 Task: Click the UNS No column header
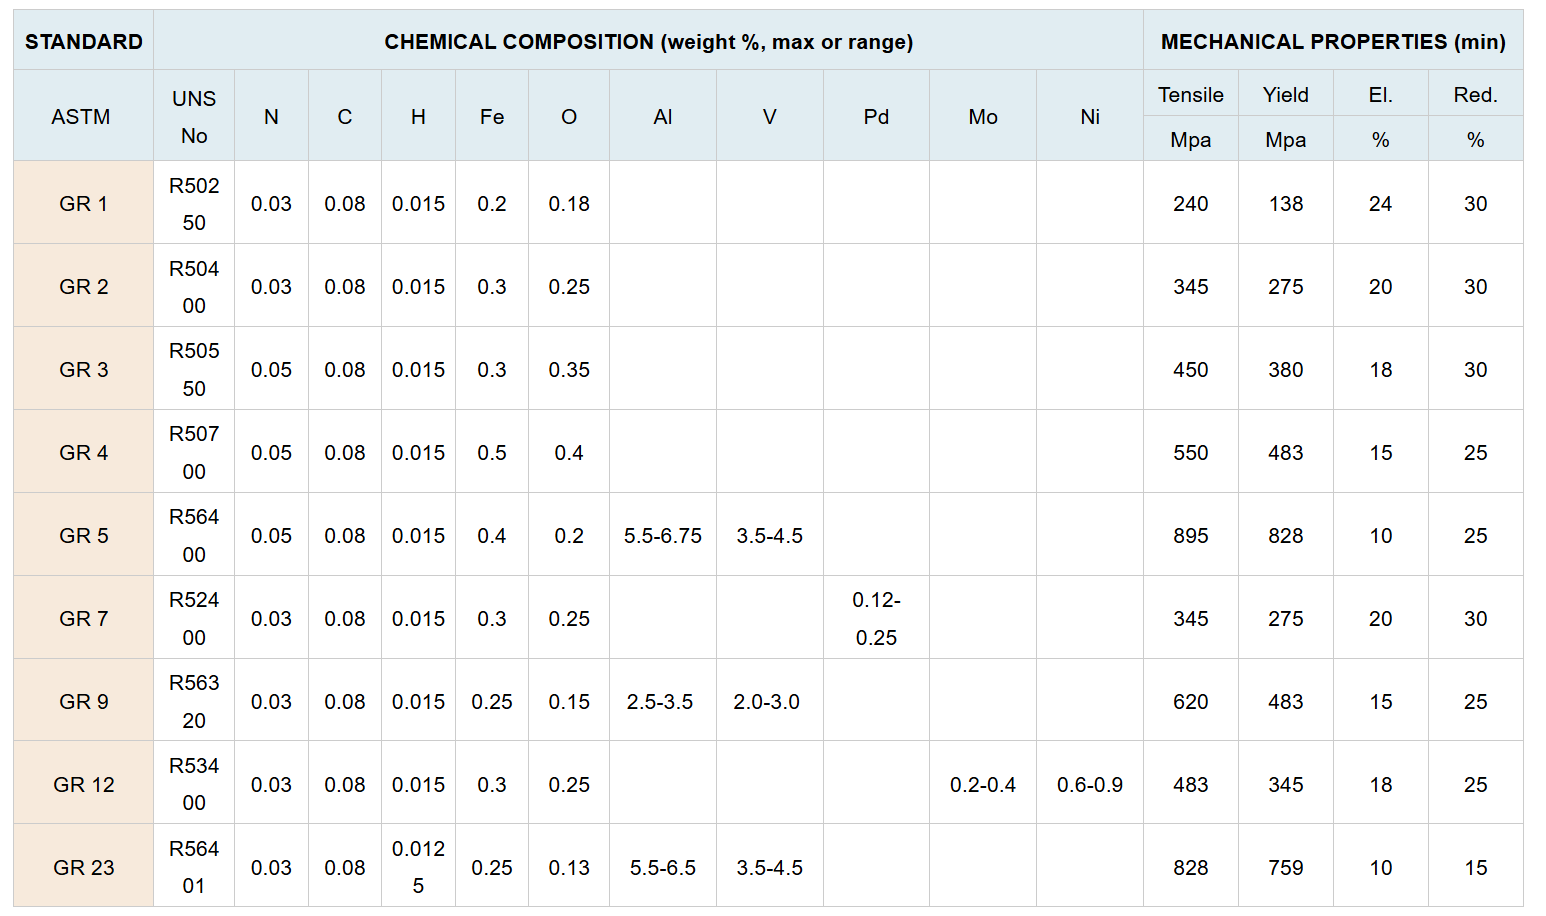click(194, 116)
